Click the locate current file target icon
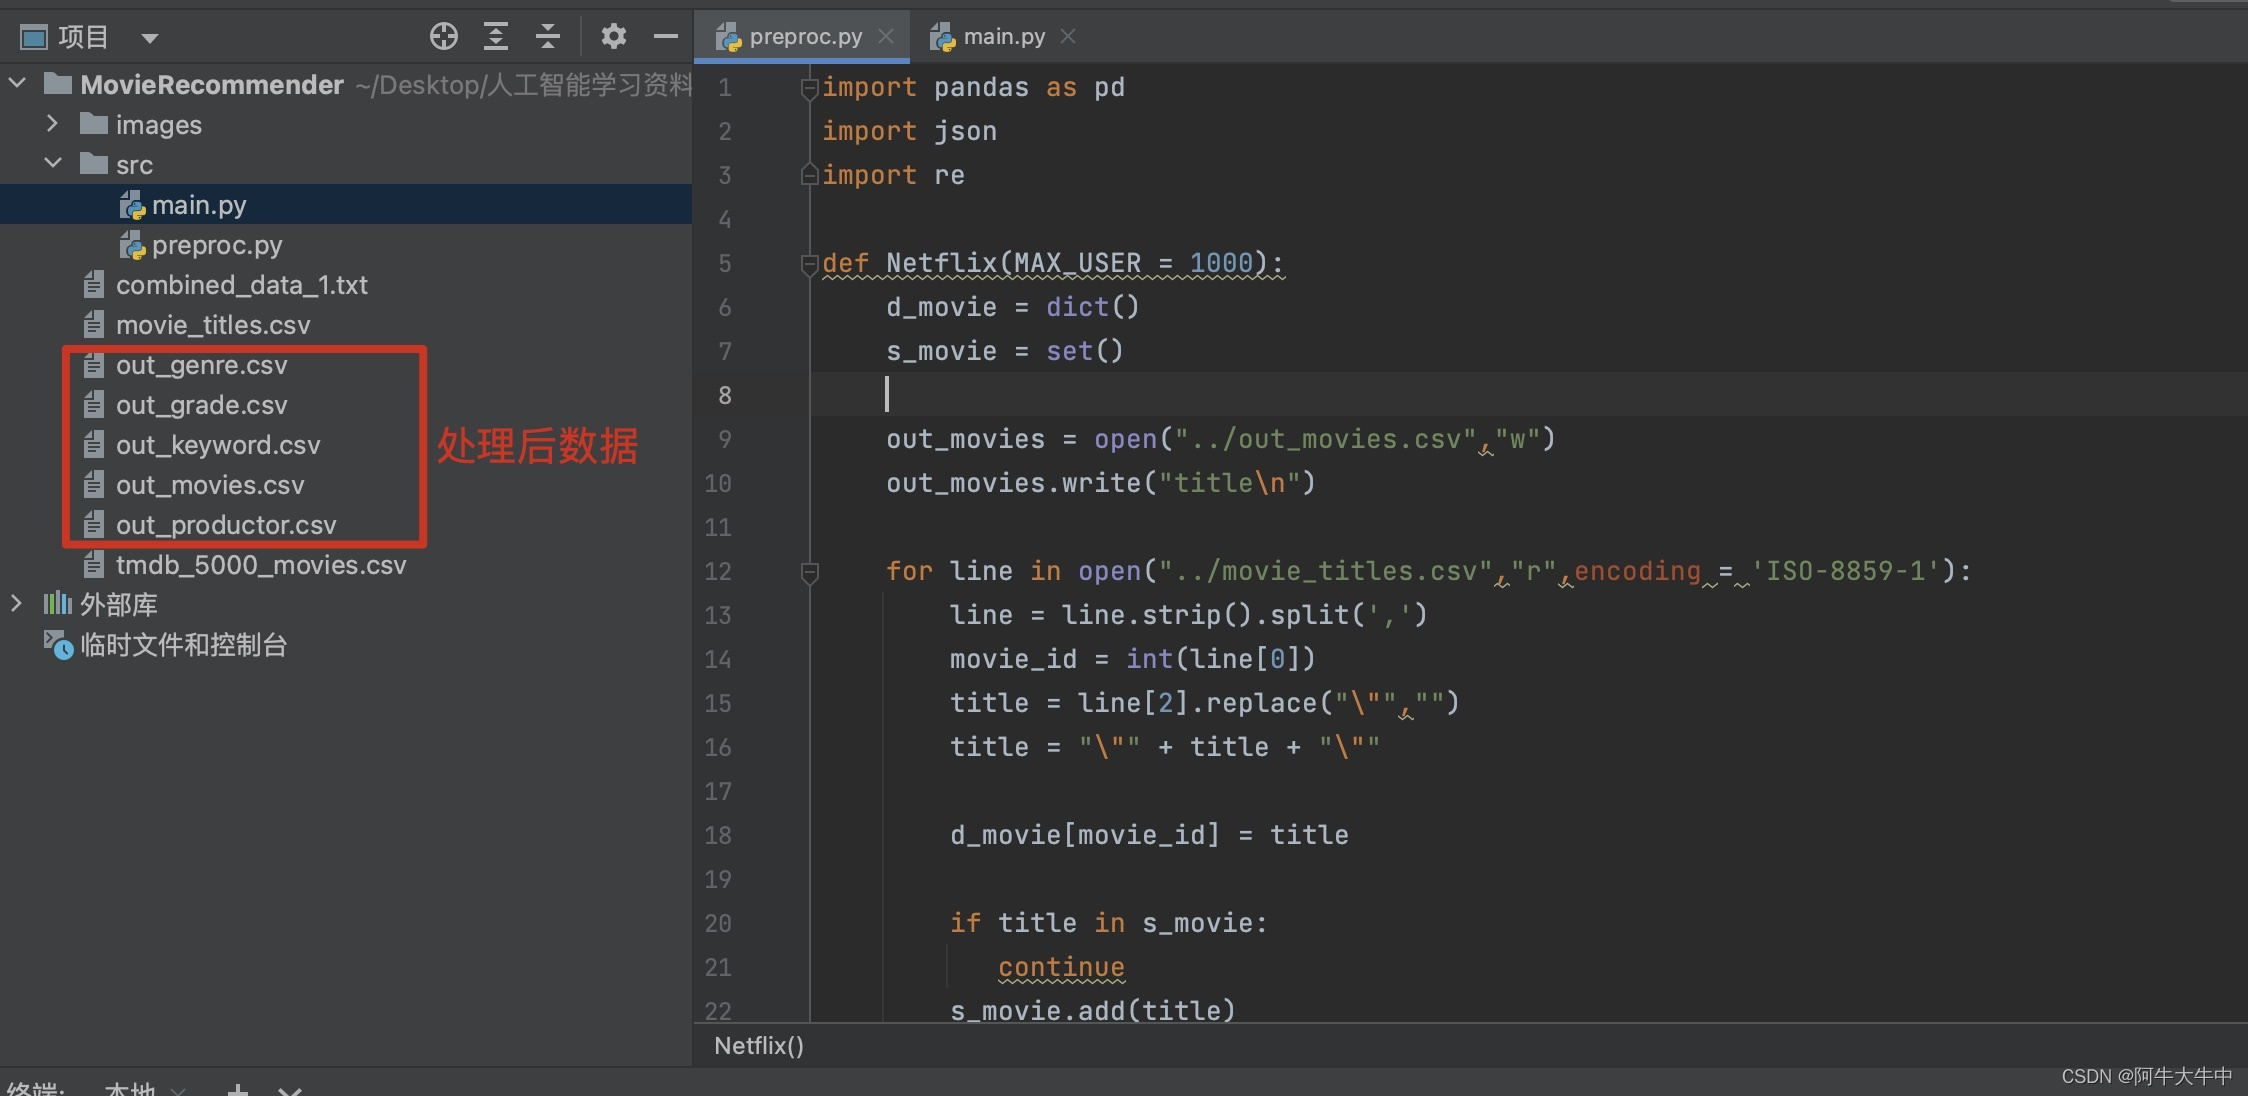This screenshot has height=1096, width=2248. [444, 37]
